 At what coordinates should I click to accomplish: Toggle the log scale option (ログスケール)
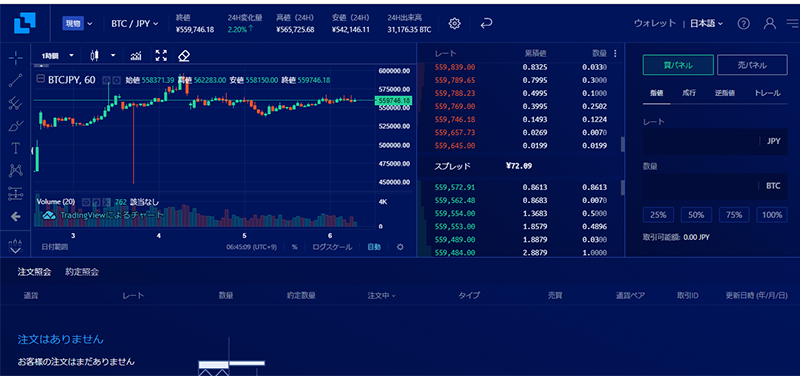click(x=332, y=247)
